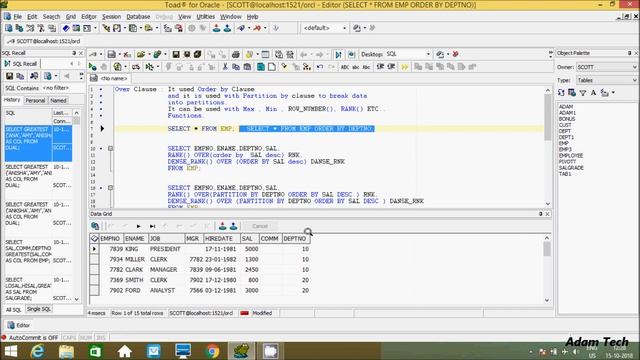Open the Database menu
This screenshot has height=360, width=640.
138,17
